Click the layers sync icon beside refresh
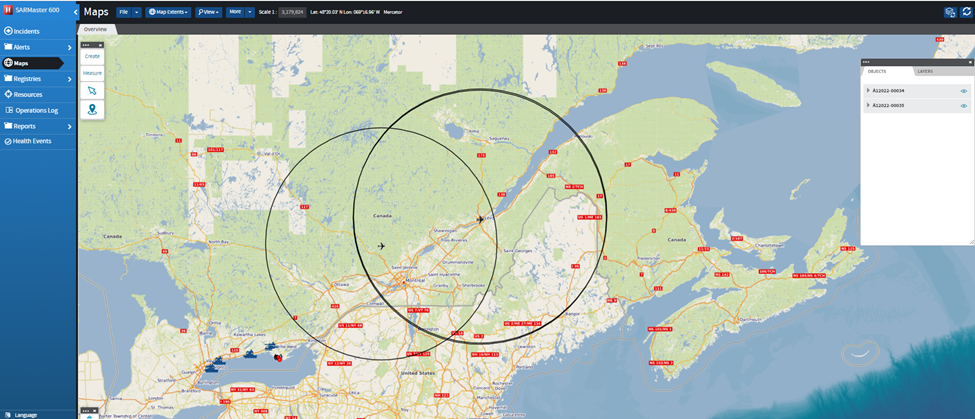Screen dimensions: 975x419 949,12
